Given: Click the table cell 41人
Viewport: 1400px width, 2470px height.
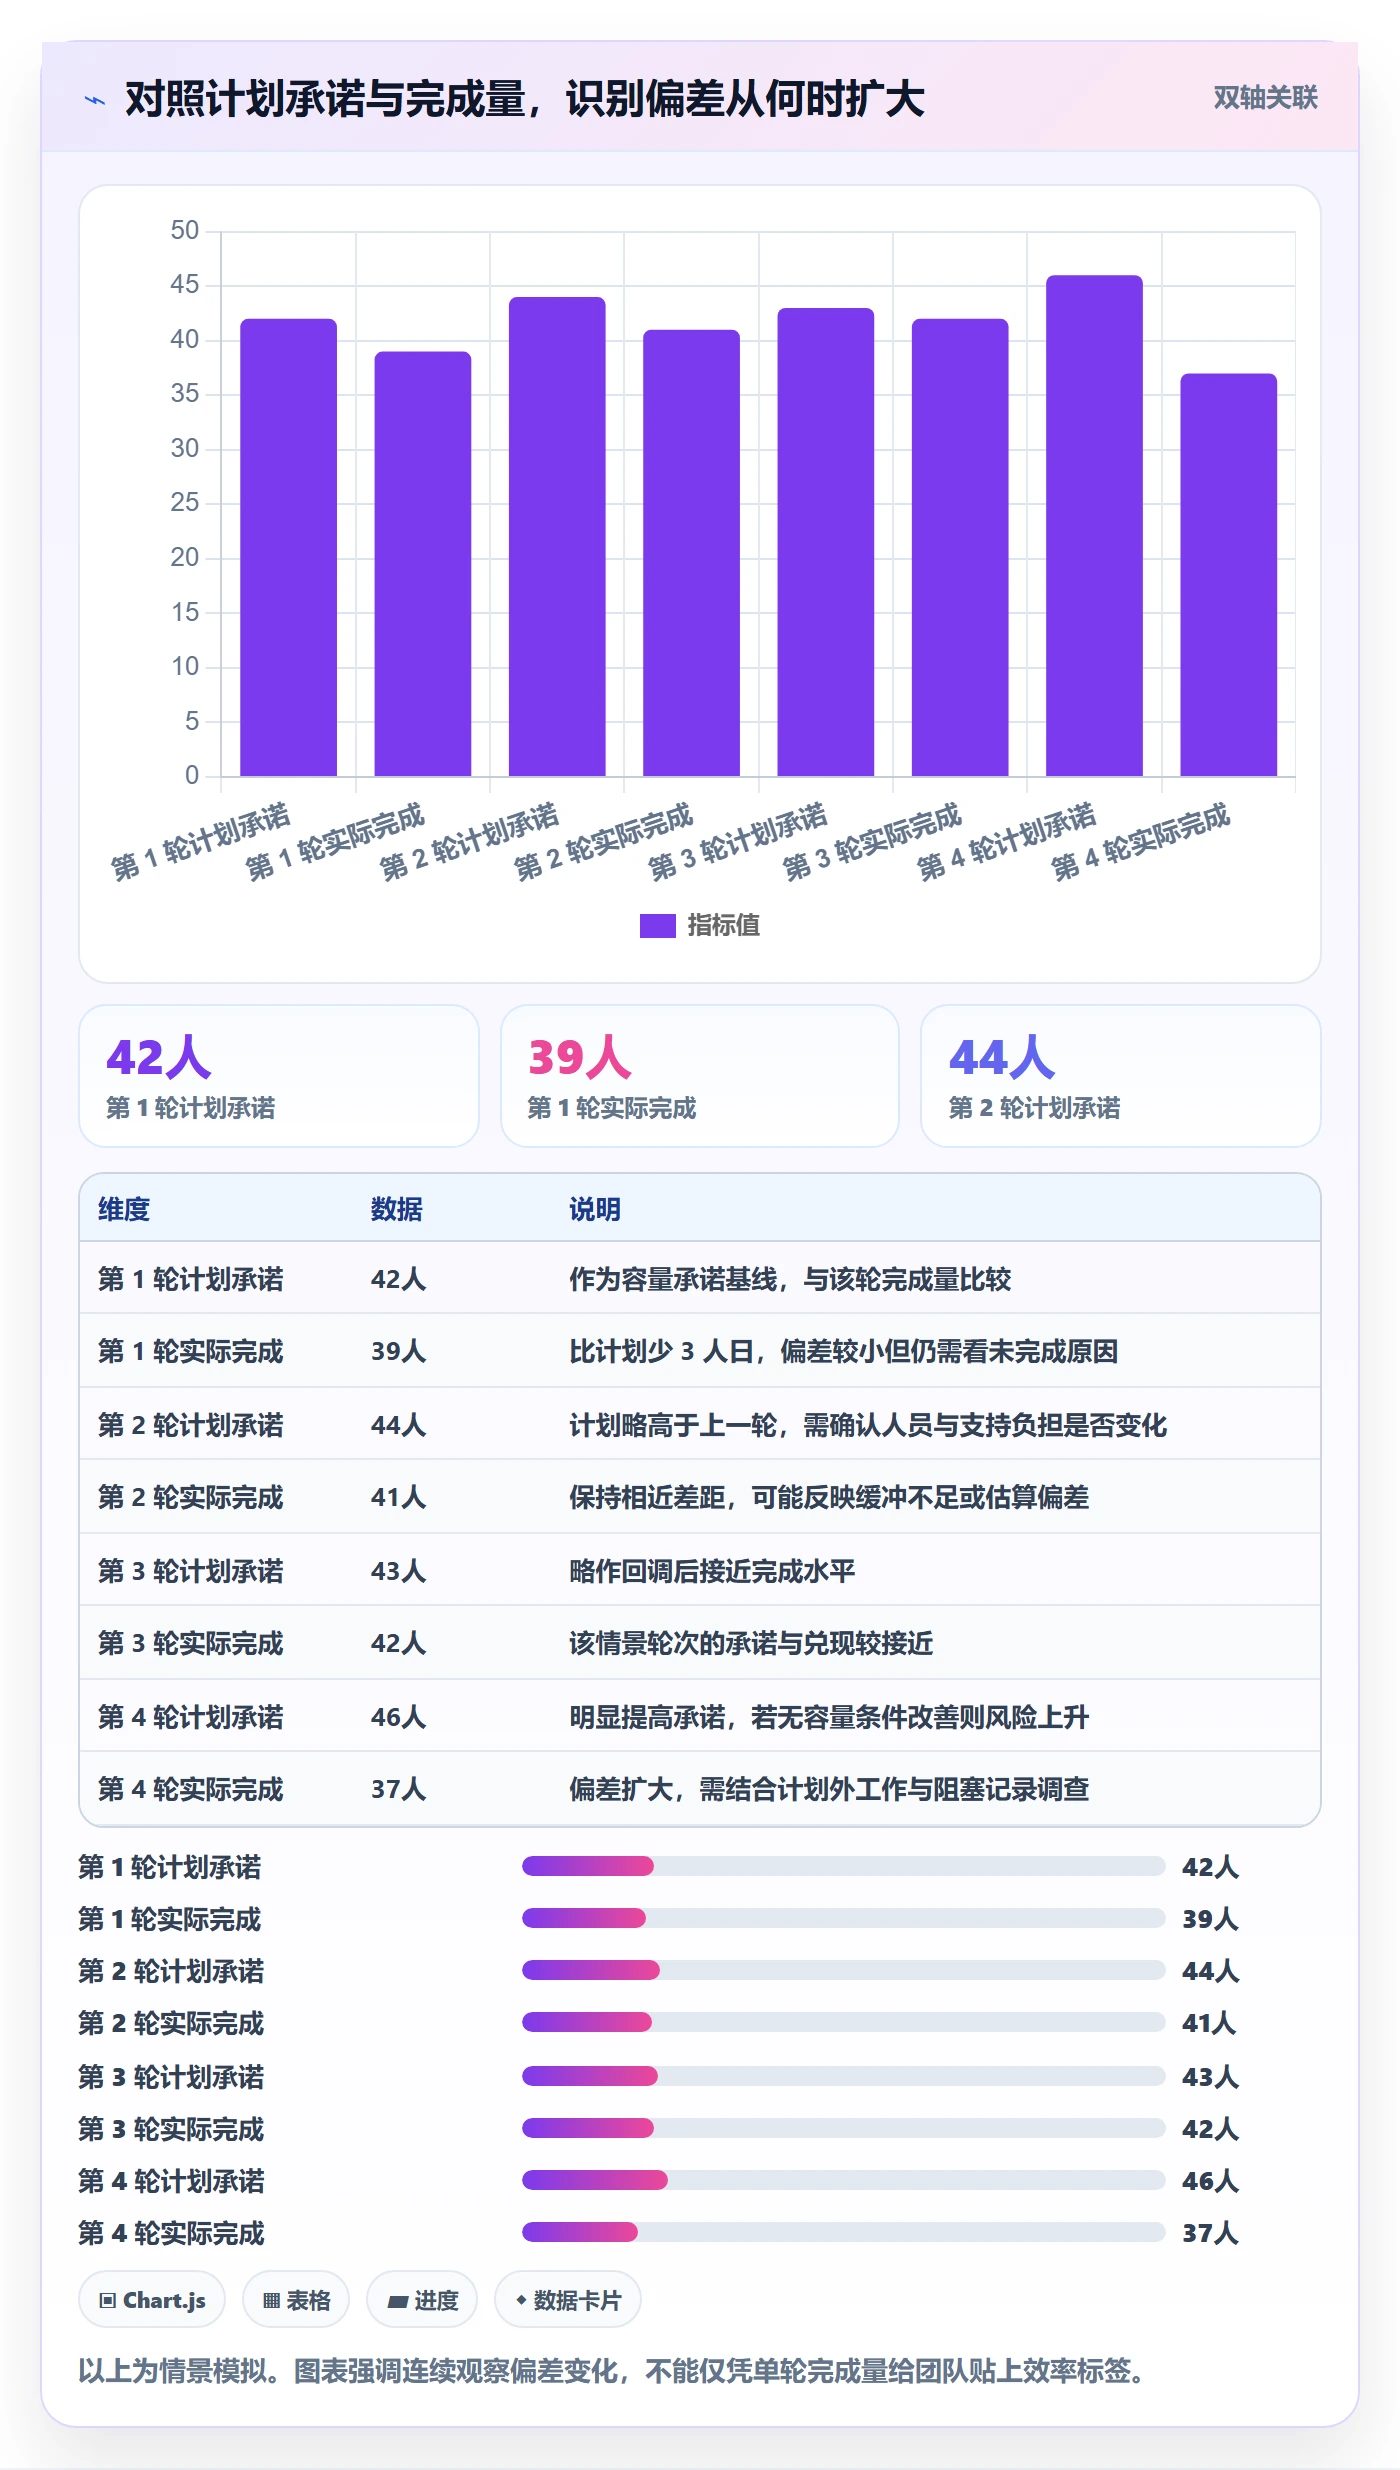Looking at the screenshot, I should 398,1497.
